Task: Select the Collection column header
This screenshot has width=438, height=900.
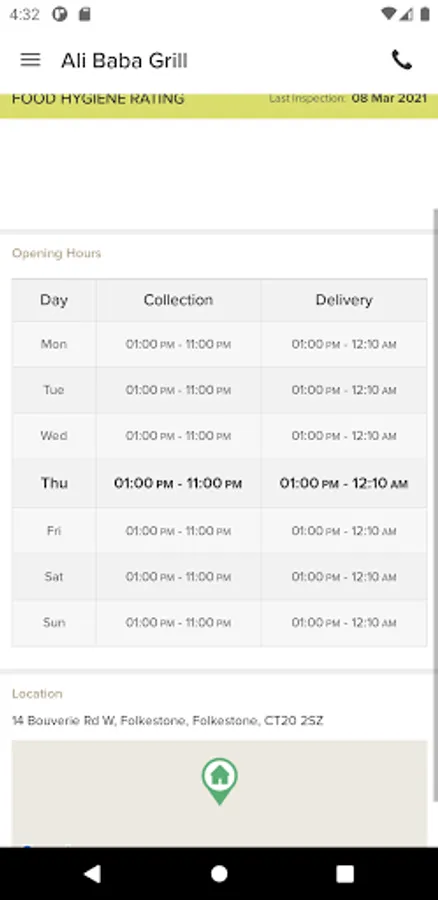Action: pos(179,300)
